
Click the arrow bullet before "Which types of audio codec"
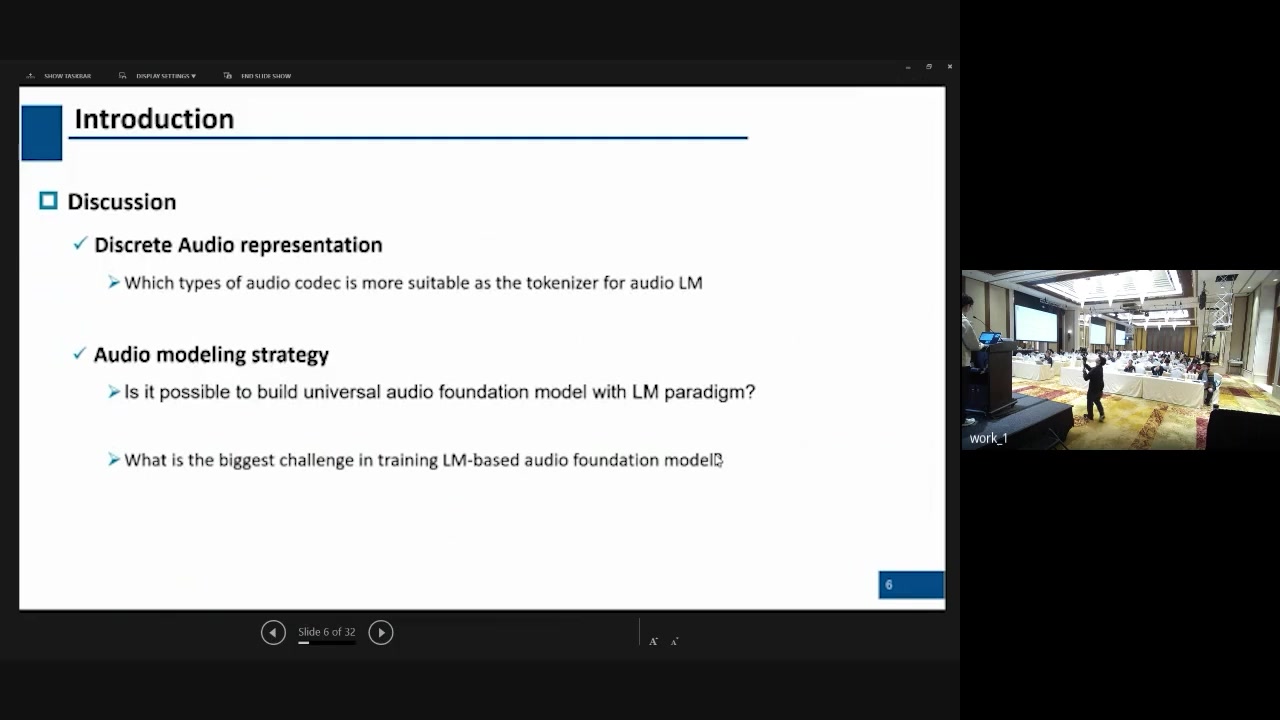[114, 283]
